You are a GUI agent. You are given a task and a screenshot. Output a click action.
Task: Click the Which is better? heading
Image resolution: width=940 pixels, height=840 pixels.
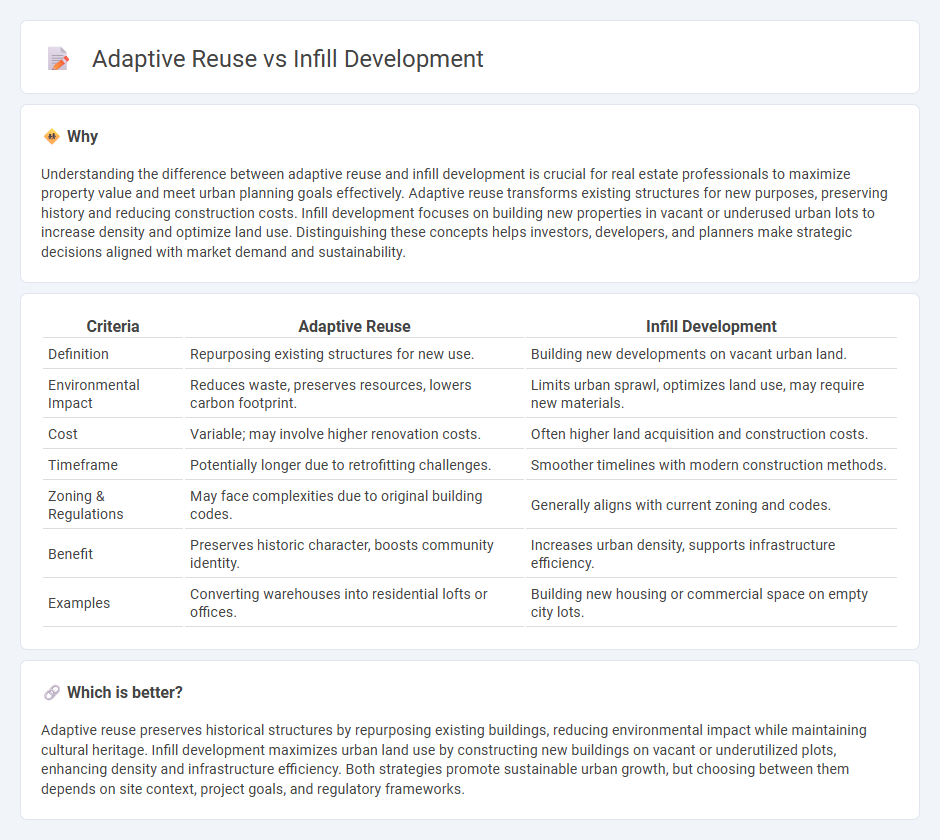click(x=125, y=693)
